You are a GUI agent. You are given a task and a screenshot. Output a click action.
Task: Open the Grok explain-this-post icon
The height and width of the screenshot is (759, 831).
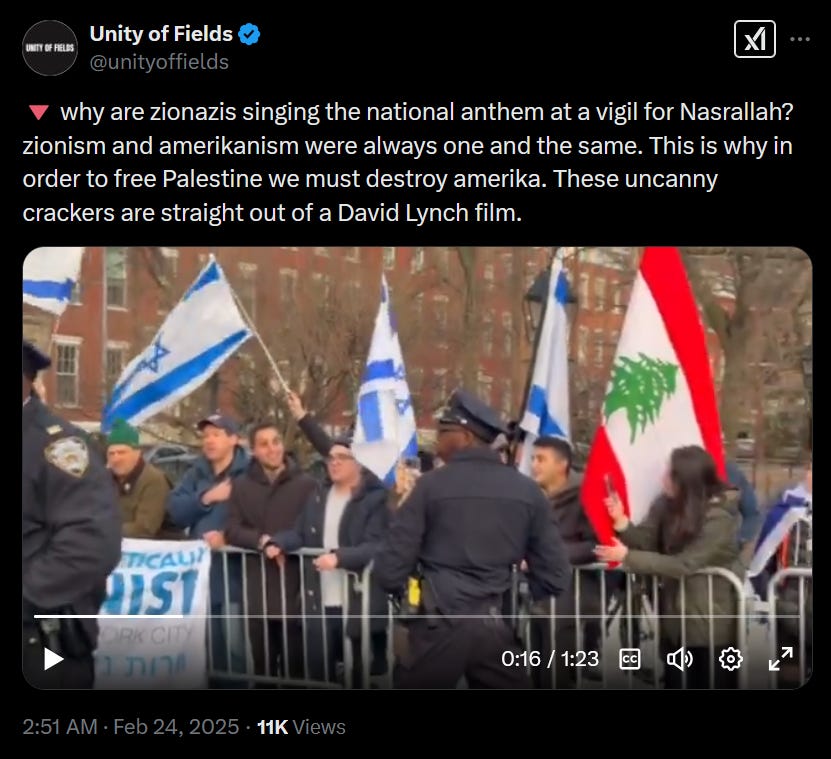click(755, 39)
